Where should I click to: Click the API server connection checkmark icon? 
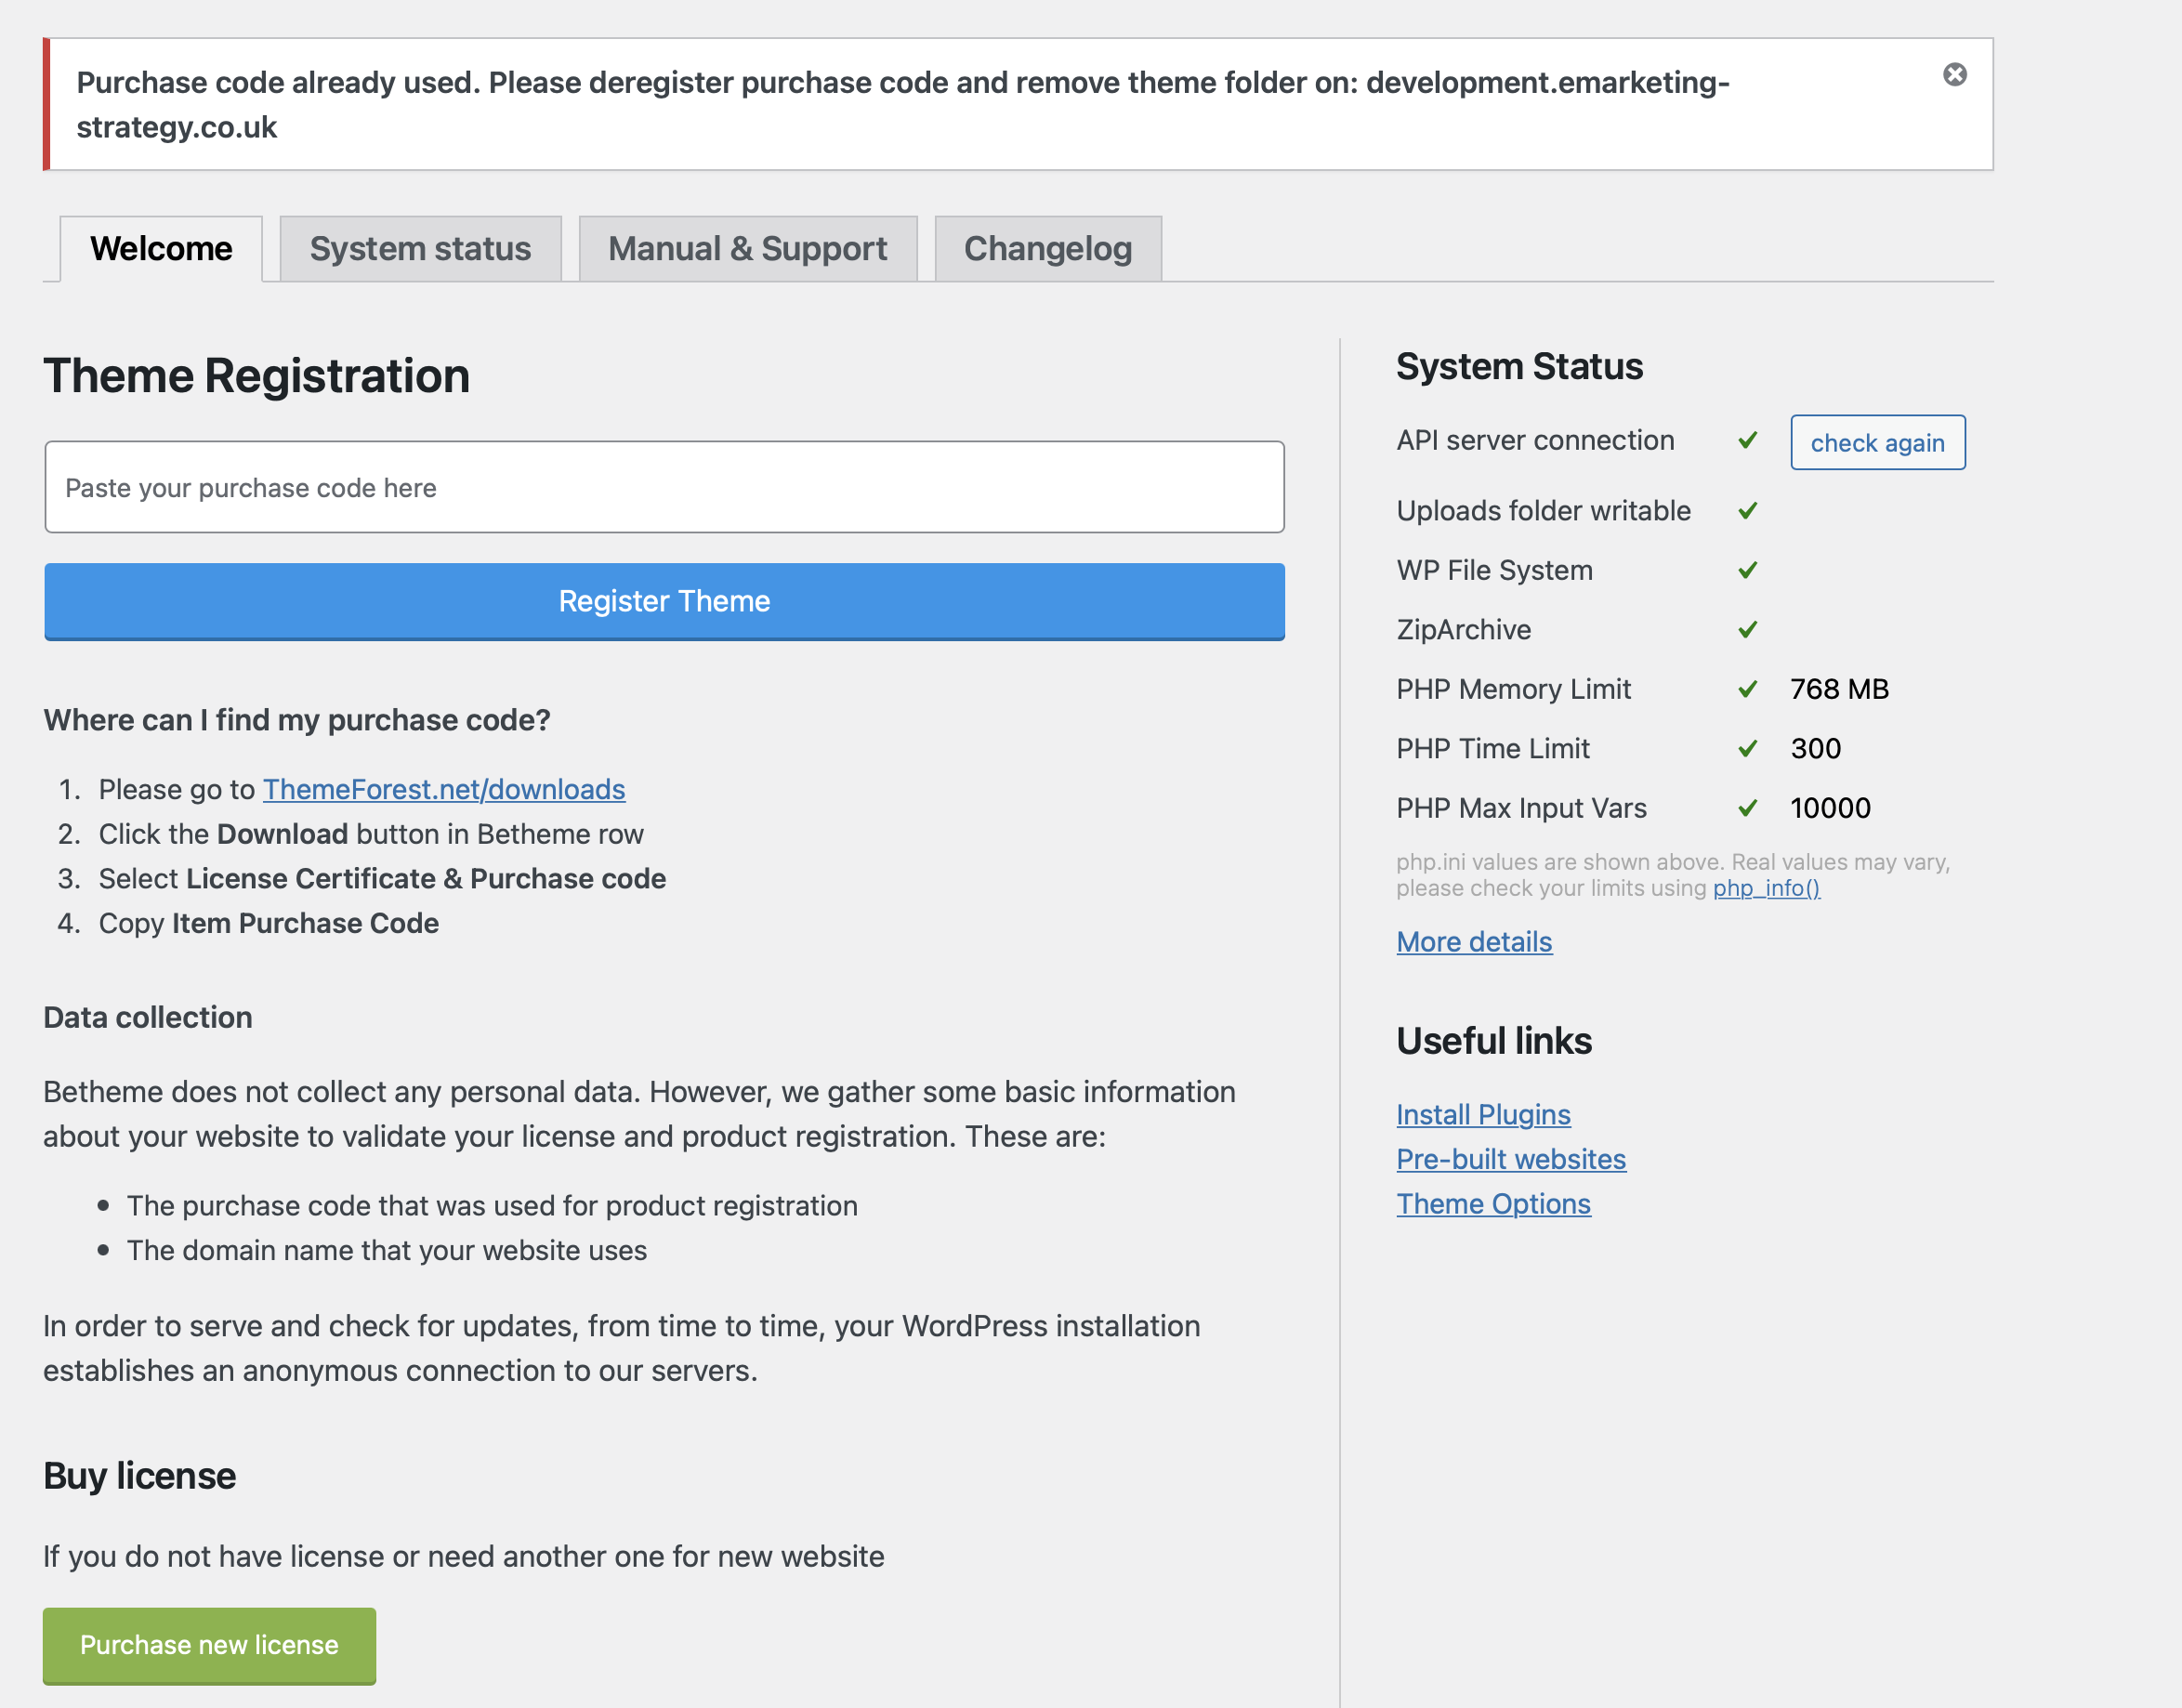tap(1747, 440)
